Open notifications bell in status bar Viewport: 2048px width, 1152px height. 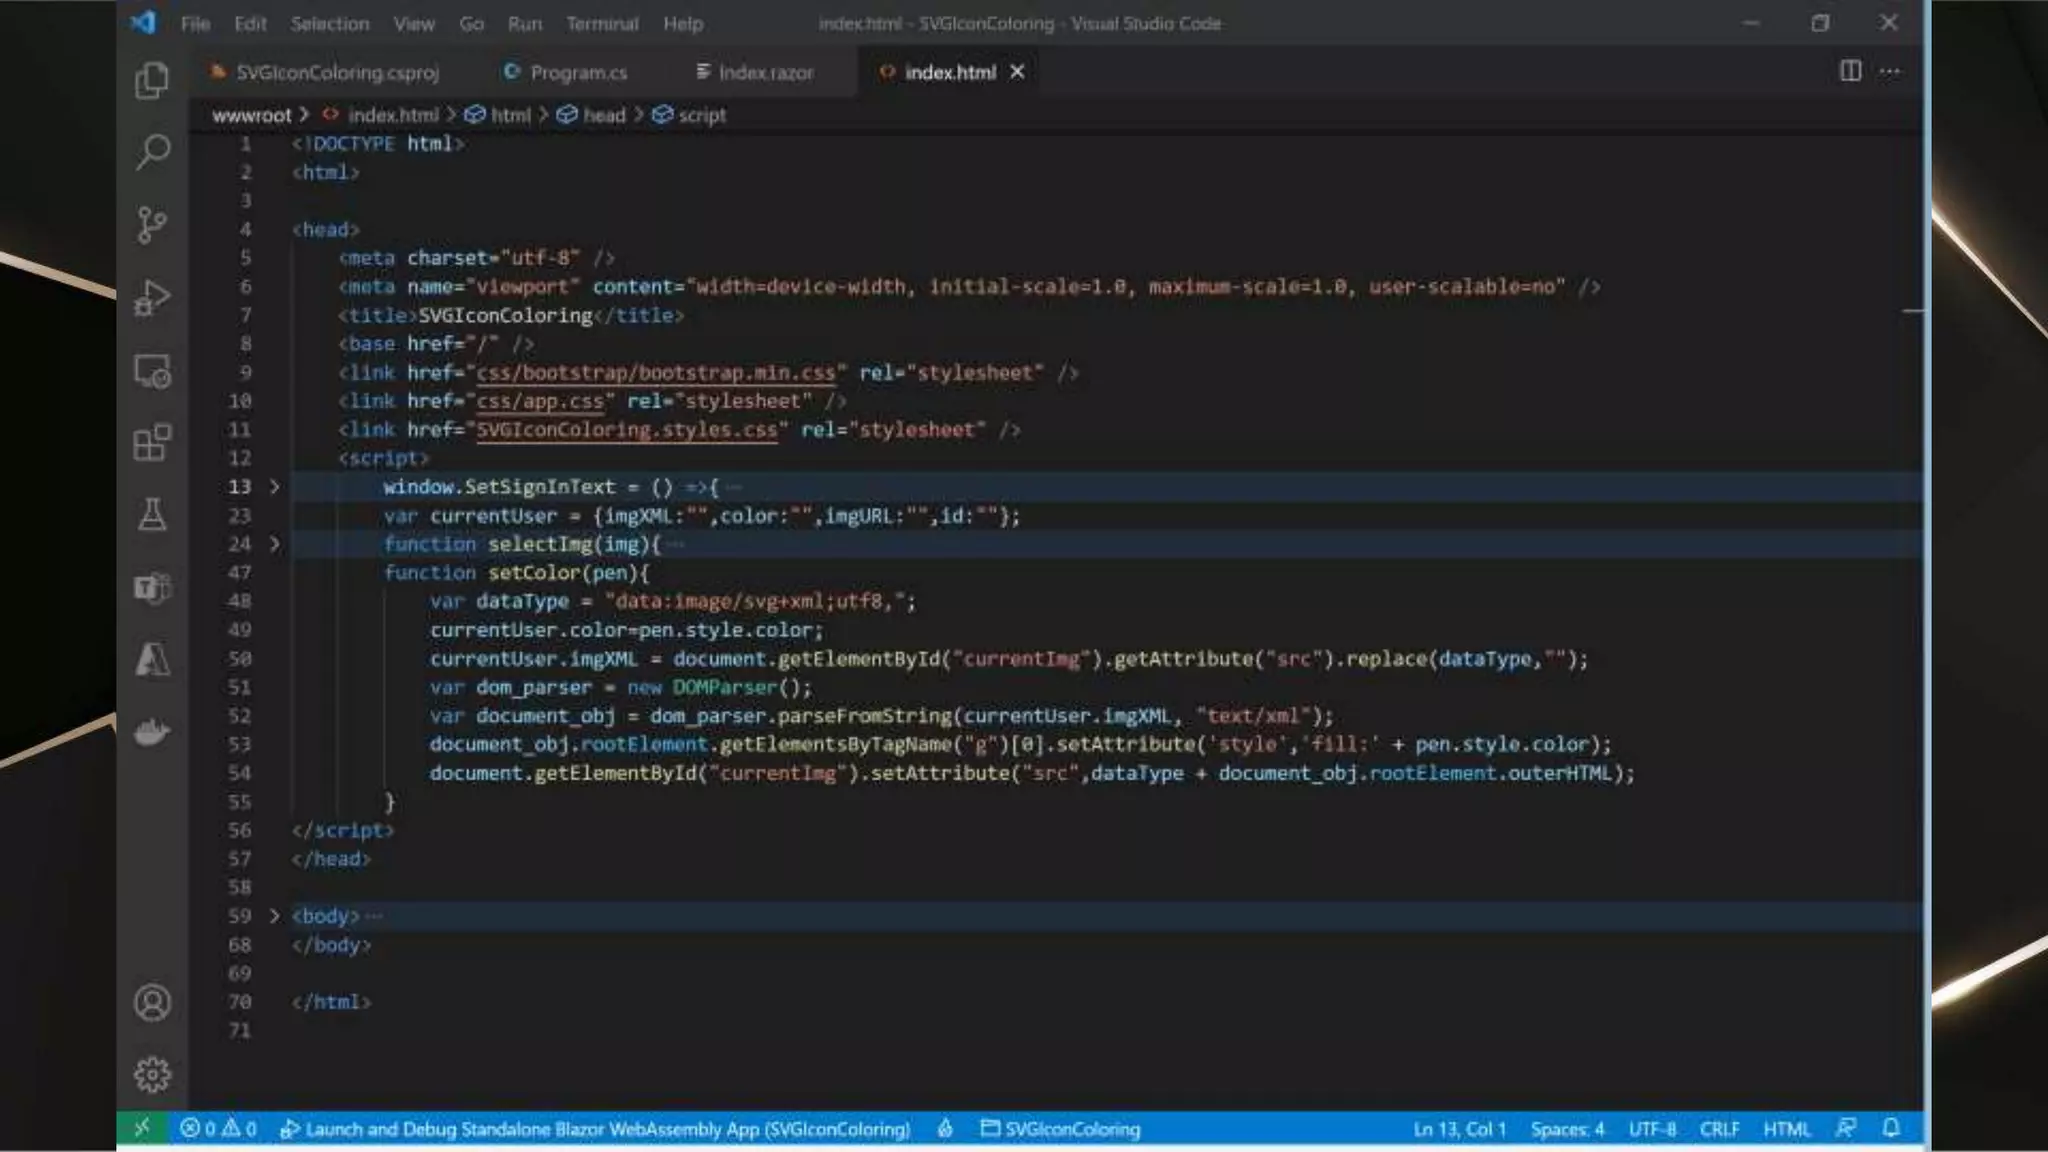[1890, 1129]
